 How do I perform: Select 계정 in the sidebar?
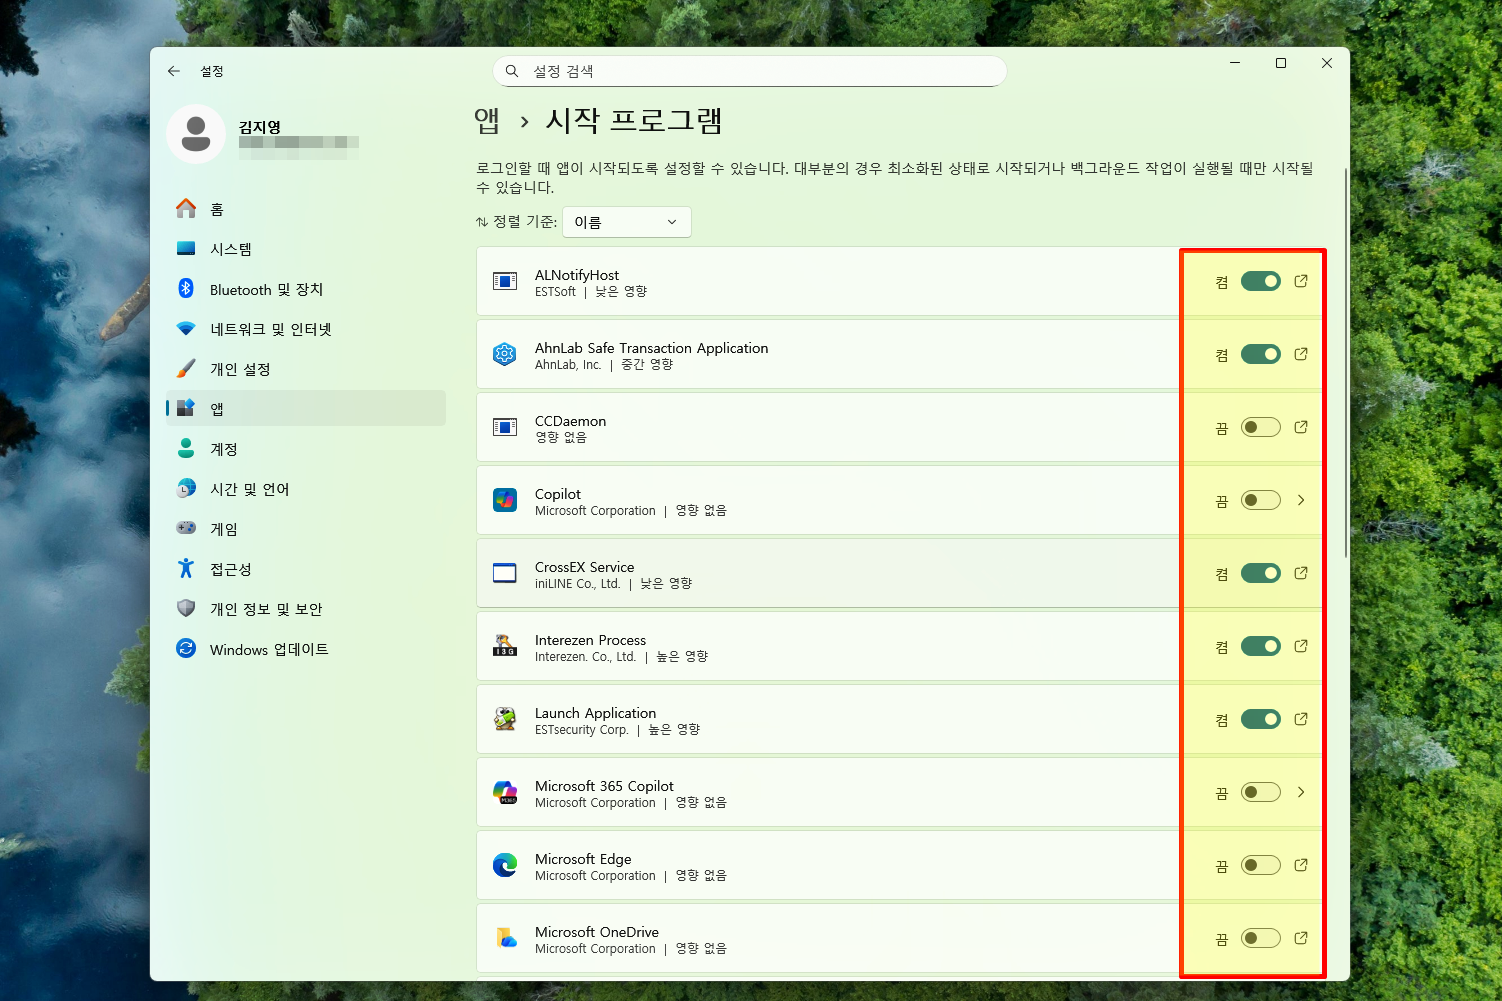tap(306, 449)
